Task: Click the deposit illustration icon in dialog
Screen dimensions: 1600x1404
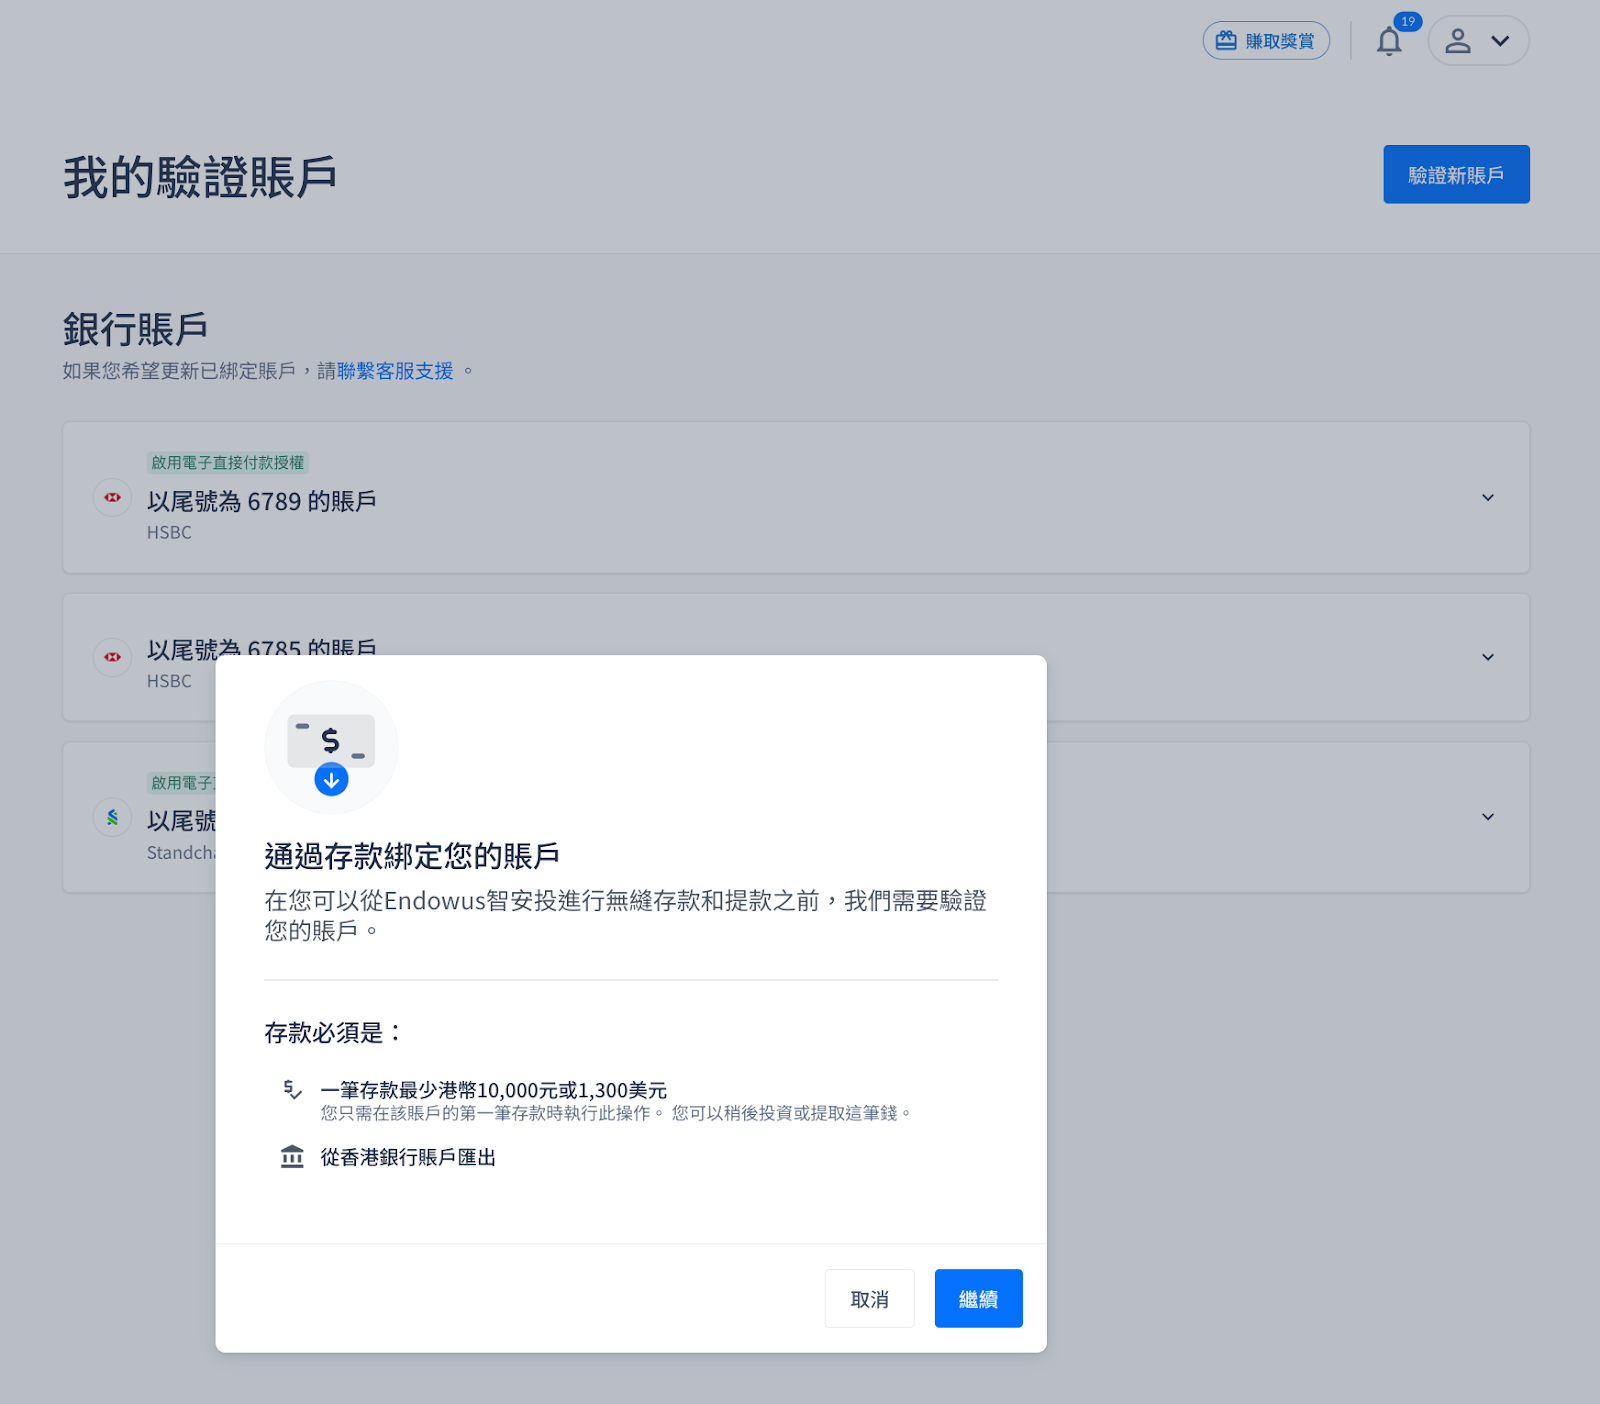Action: (x=331, y=747)
